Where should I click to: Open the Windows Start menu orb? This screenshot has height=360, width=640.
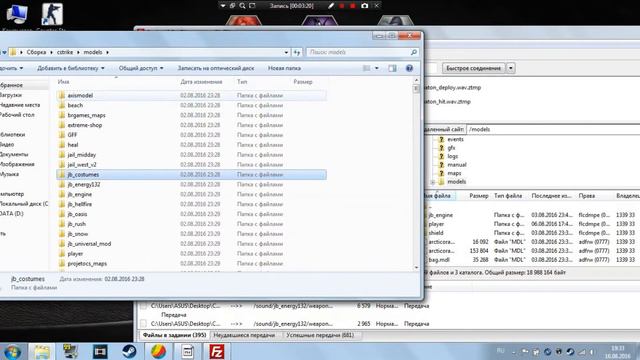click(12, 351)
